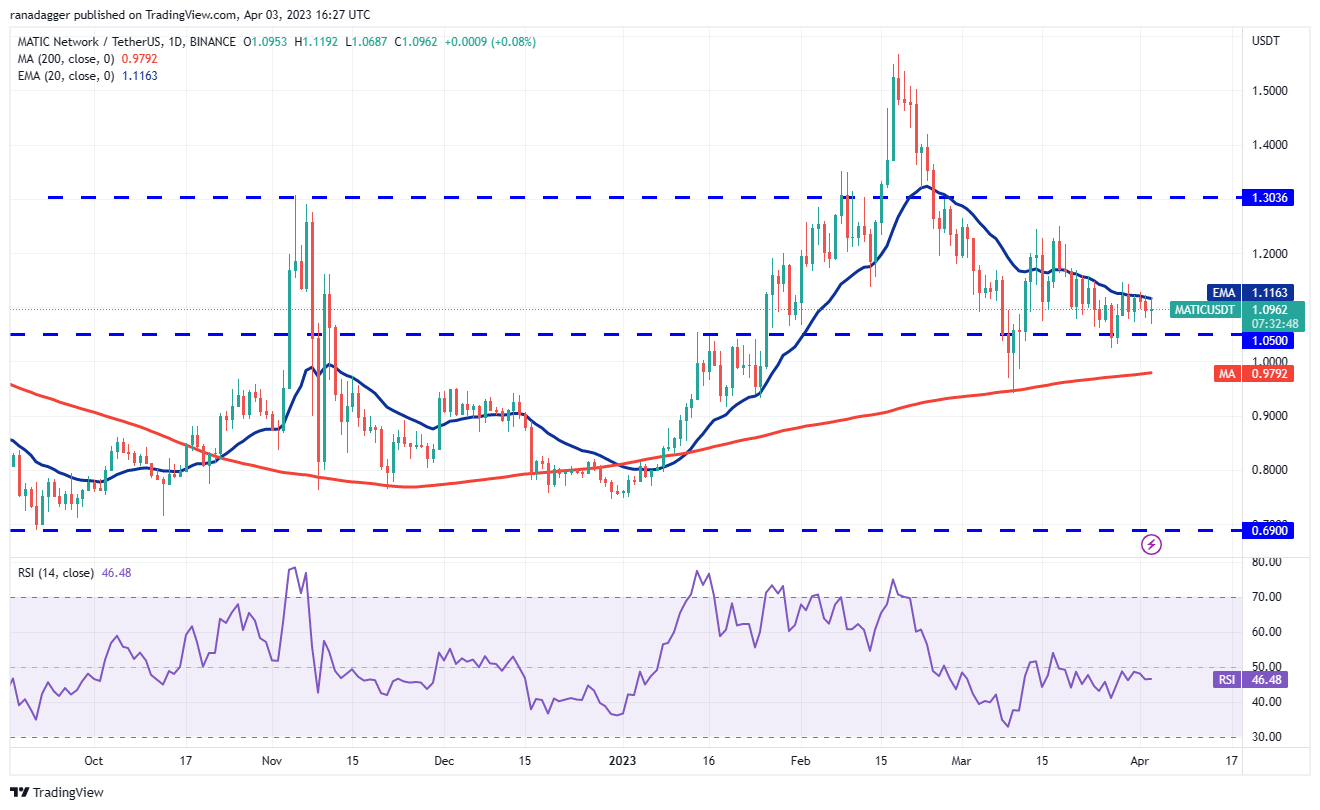Select the 0.6900 support level label
This screenshot has width=1320, height=810.
pos(1268,530)
